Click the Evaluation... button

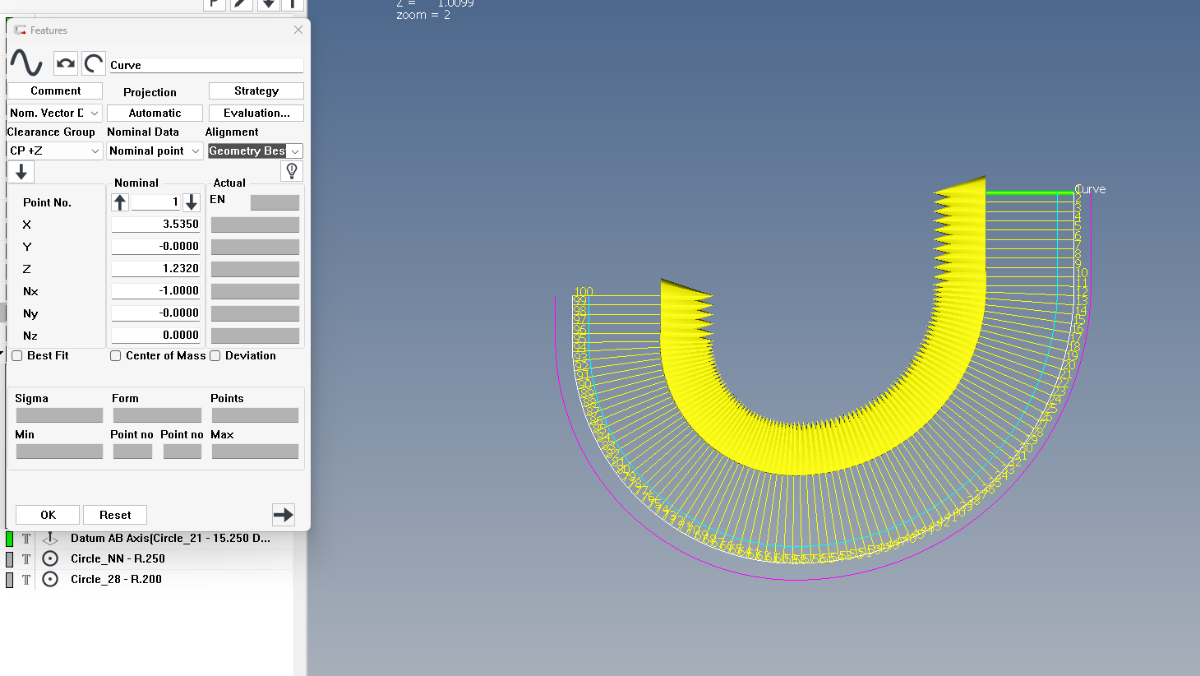(256, 113)
